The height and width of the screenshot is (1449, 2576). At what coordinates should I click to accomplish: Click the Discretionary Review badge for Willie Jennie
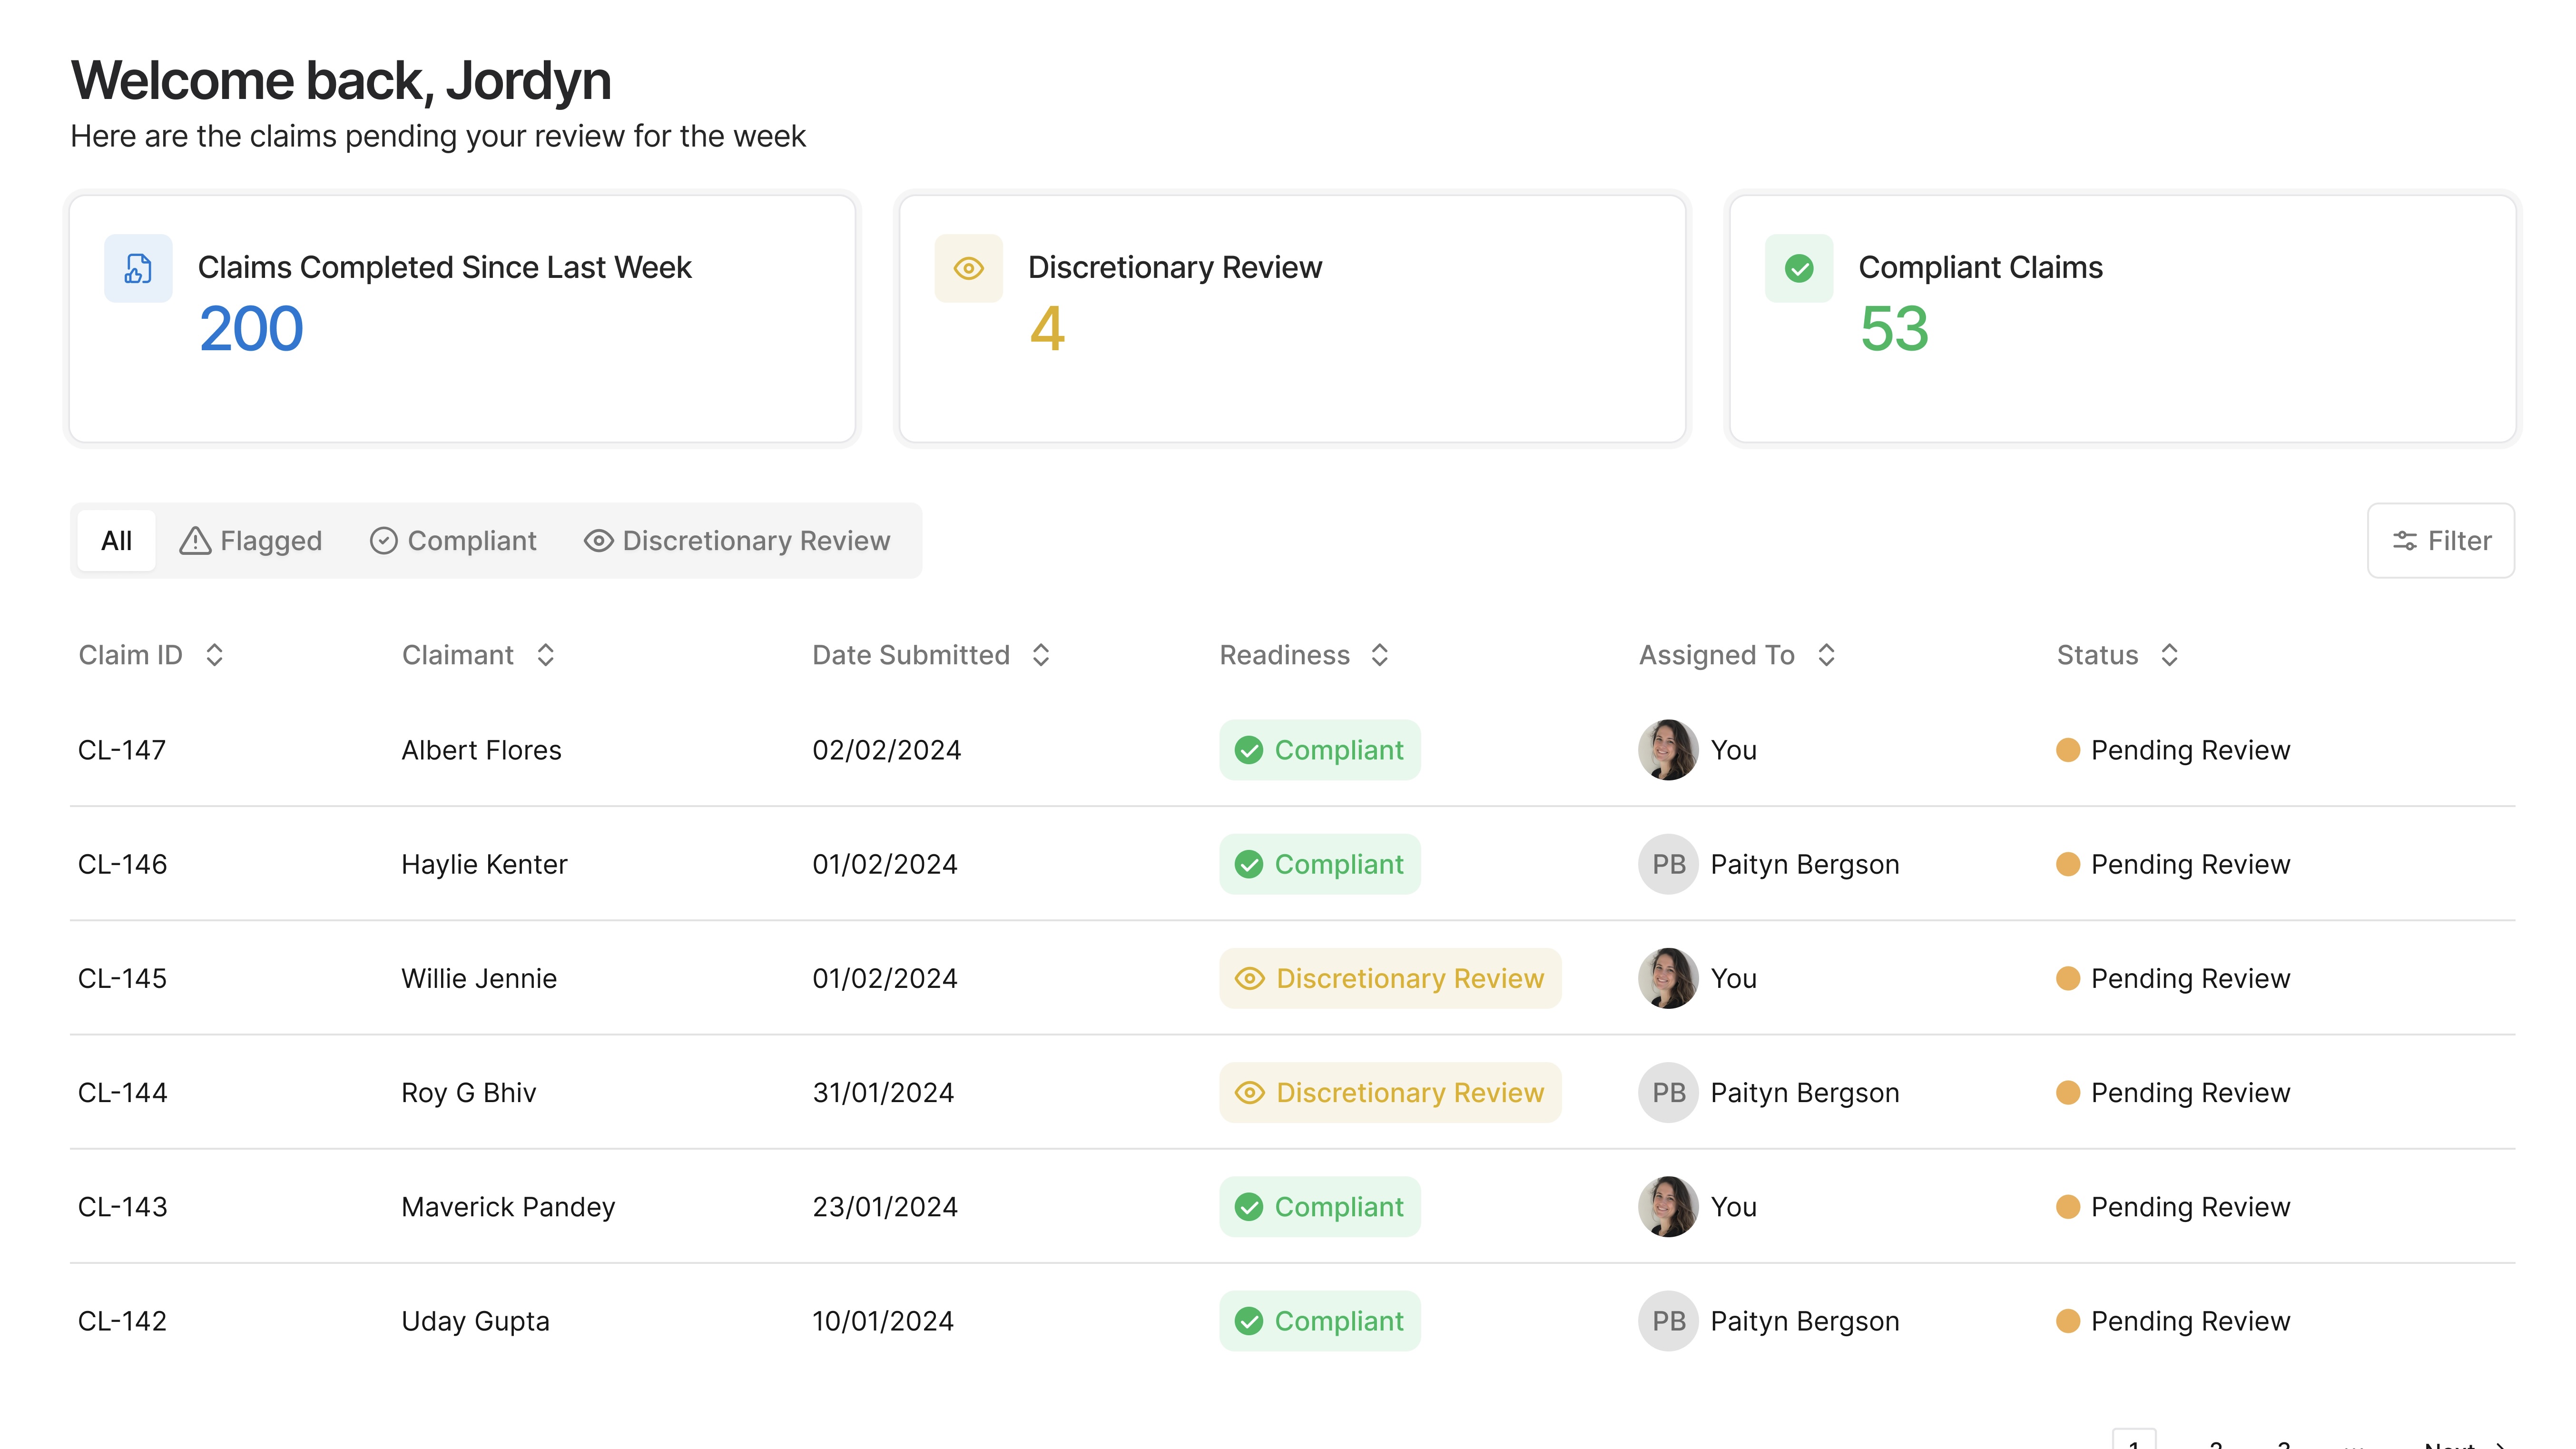[1389, 978]
